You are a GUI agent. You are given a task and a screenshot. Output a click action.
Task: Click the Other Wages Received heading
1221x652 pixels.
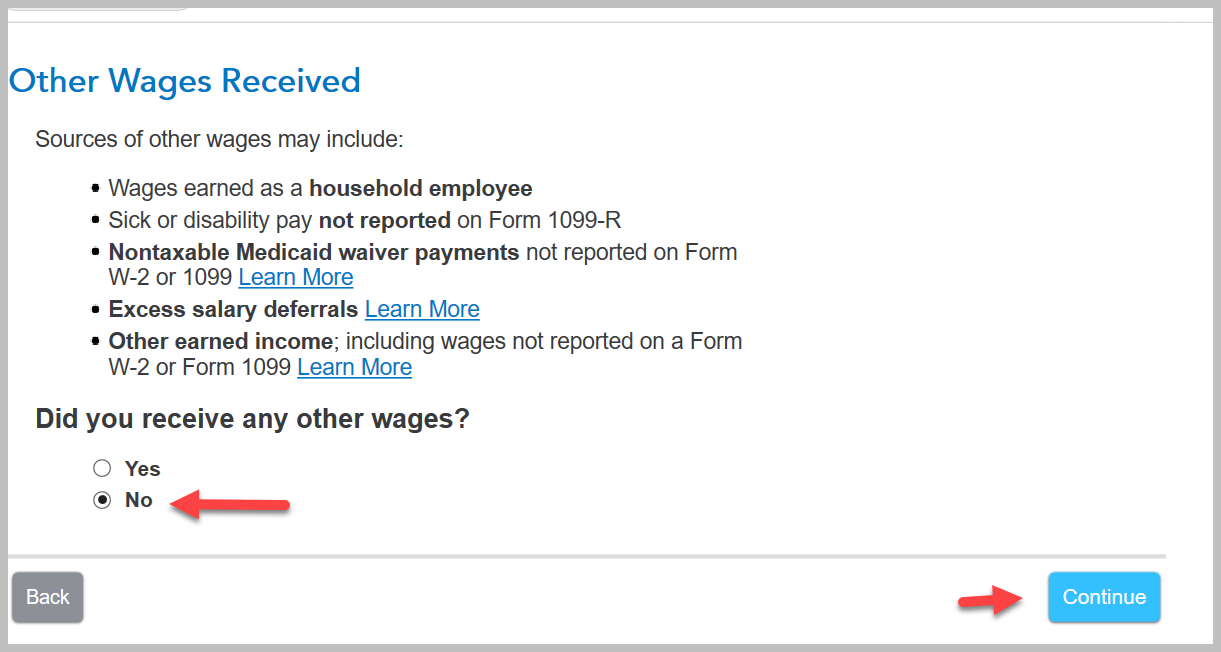coord(185,80)
